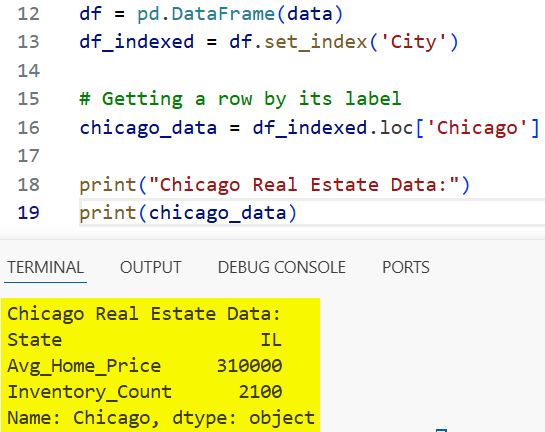Open the OUTPUT tab
This screenshot has height=432, width=545.
click(x=151, y=268)
